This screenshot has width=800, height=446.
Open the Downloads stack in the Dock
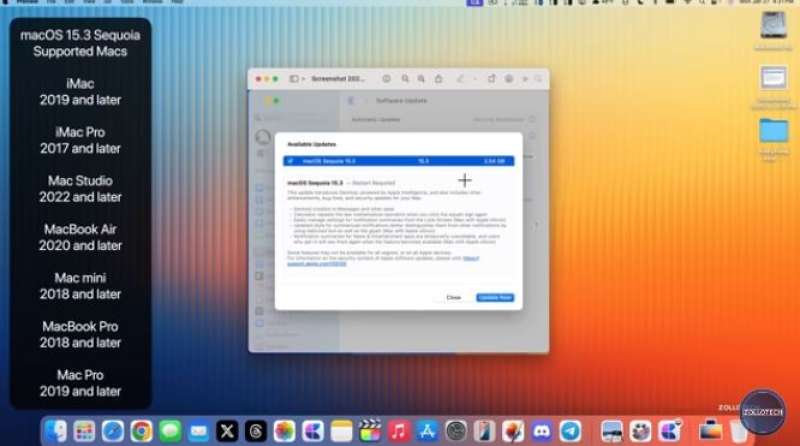(710, 432)
